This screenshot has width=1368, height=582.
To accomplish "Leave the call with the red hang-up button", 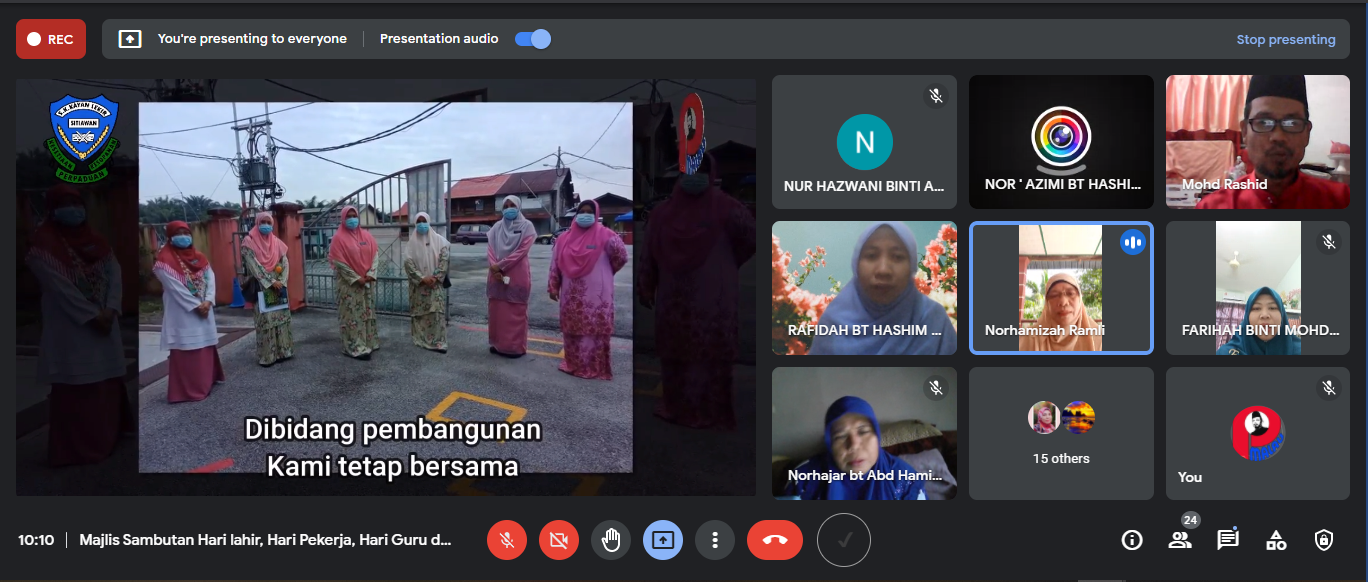I will click(775, 540).
